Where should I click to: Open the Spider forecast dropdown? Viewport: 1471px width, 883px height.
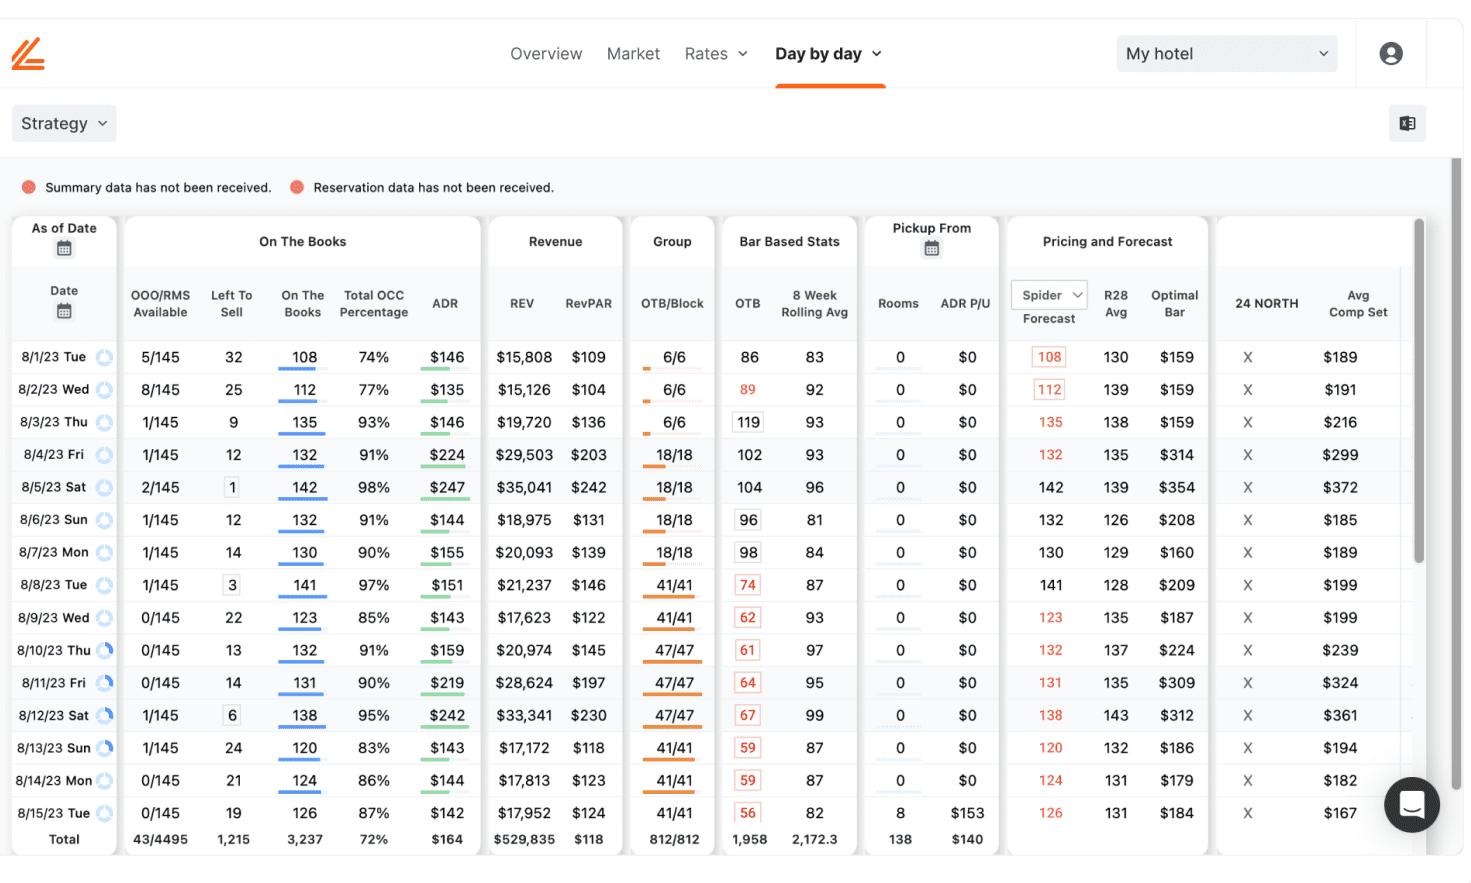tap(1048, 295)
